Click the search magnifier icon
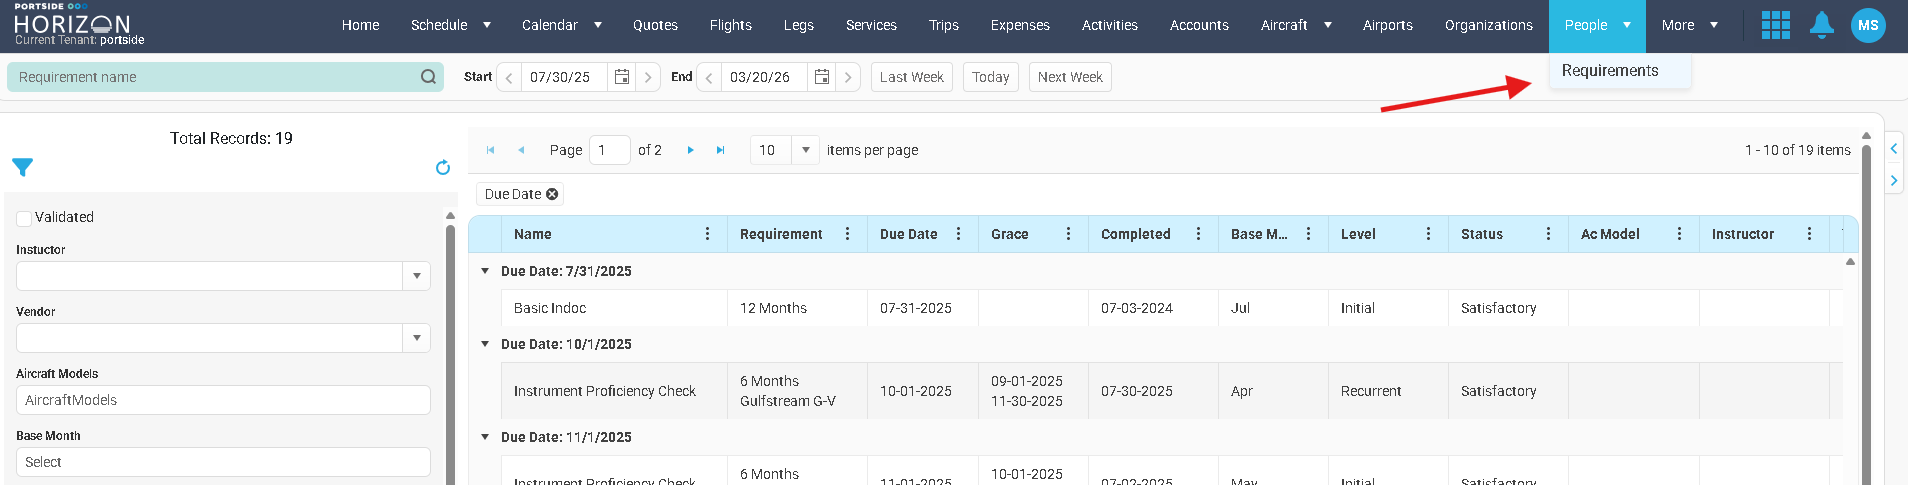The width and height of the screenshot is (1908, 485). [x=428, y=77]
